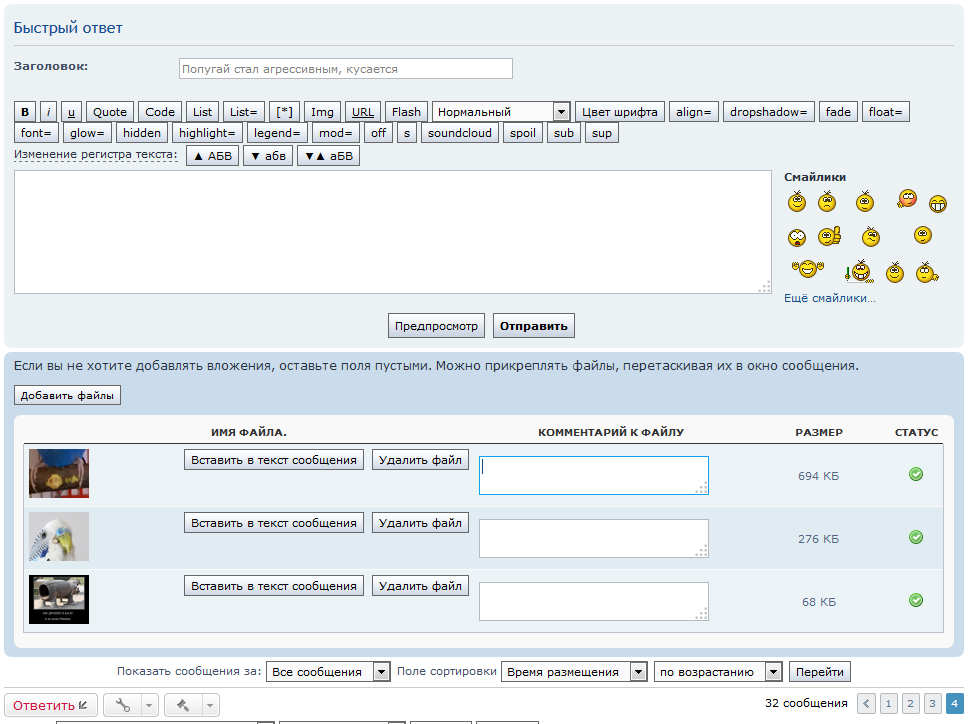Screen dimensions: 969x724
Task: Insert the blushing red-faced smiley
Action: tap(906, 199)
